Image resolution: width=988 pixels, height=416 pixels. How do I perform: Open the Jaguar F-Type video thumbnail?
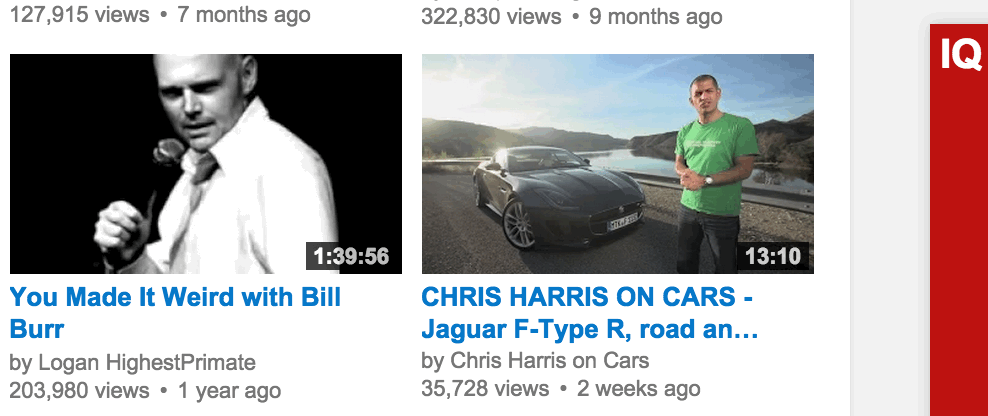618,164
